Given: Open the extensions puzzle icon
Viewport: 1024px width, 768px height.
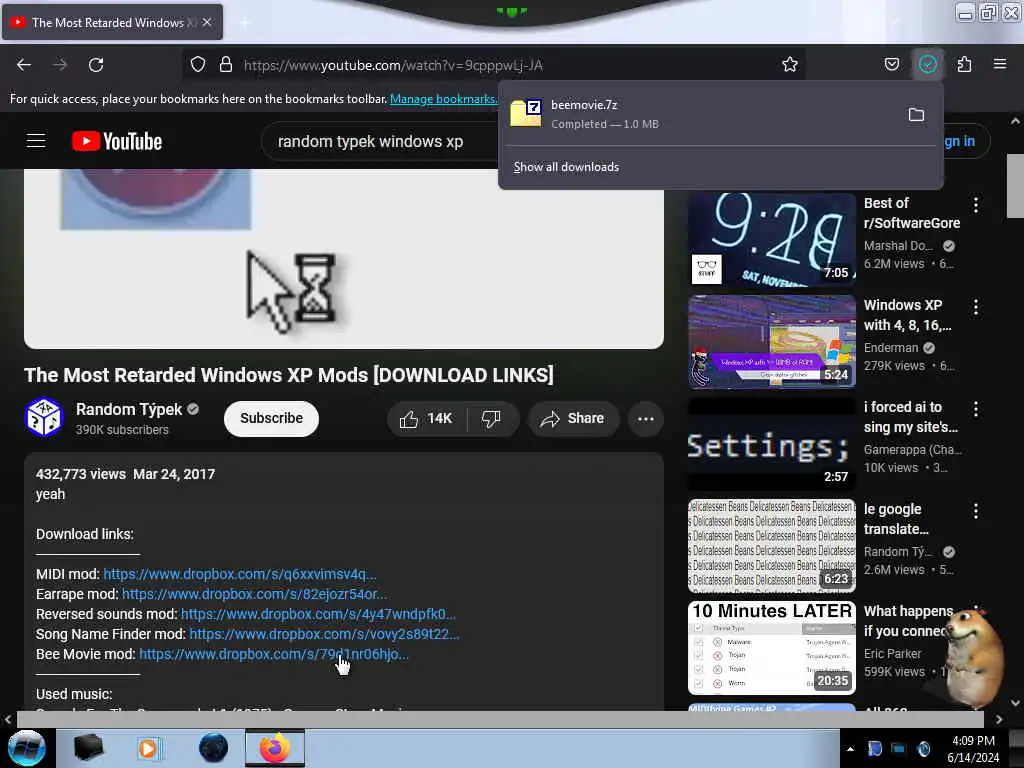Looking at the screenshot, I should click(x=964, y=65).
